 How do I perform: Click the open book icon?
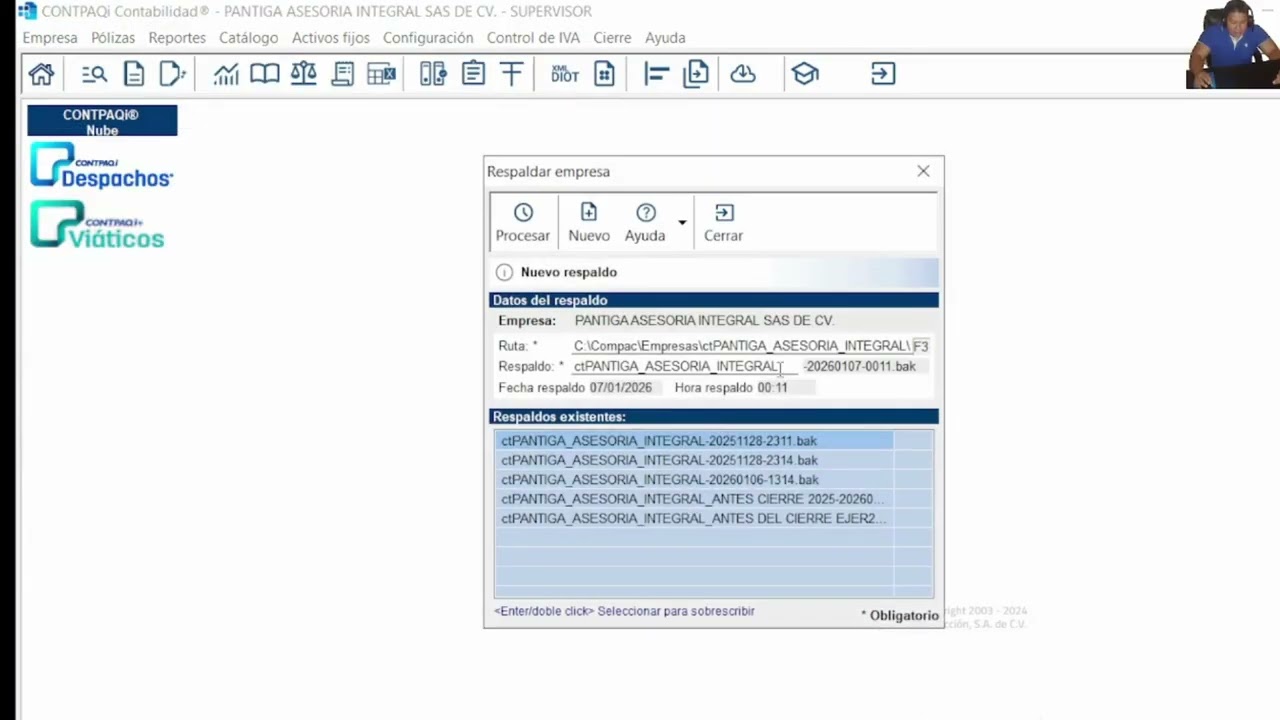click(x=264, y=74)
